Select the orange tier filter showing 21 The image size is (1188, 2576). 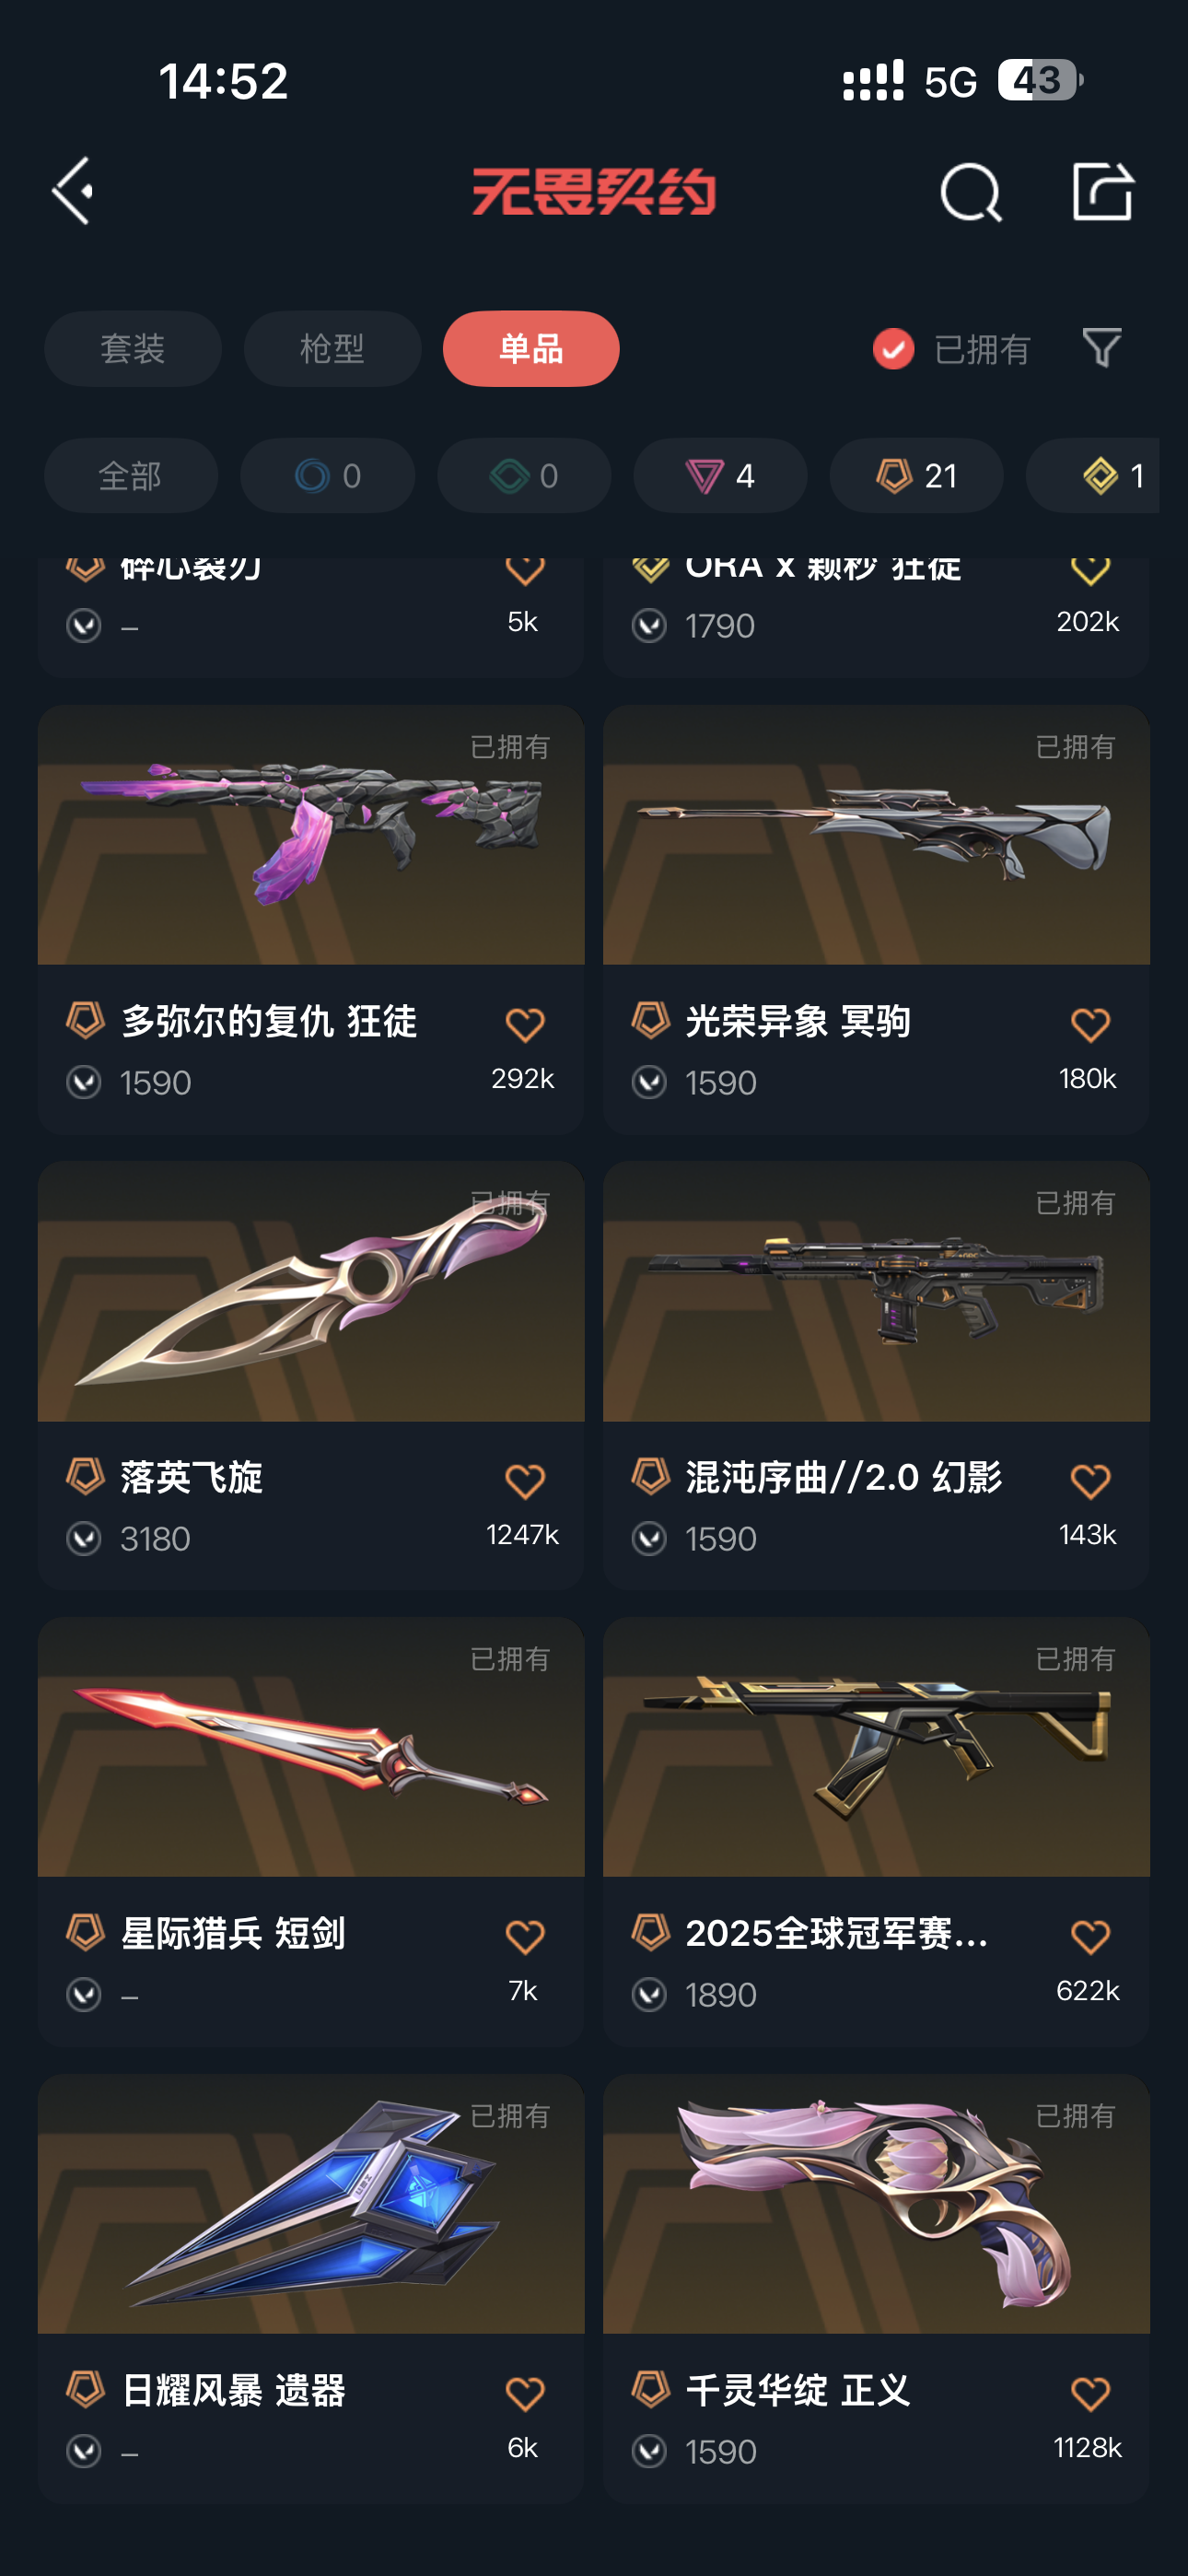tap(916, 475)
